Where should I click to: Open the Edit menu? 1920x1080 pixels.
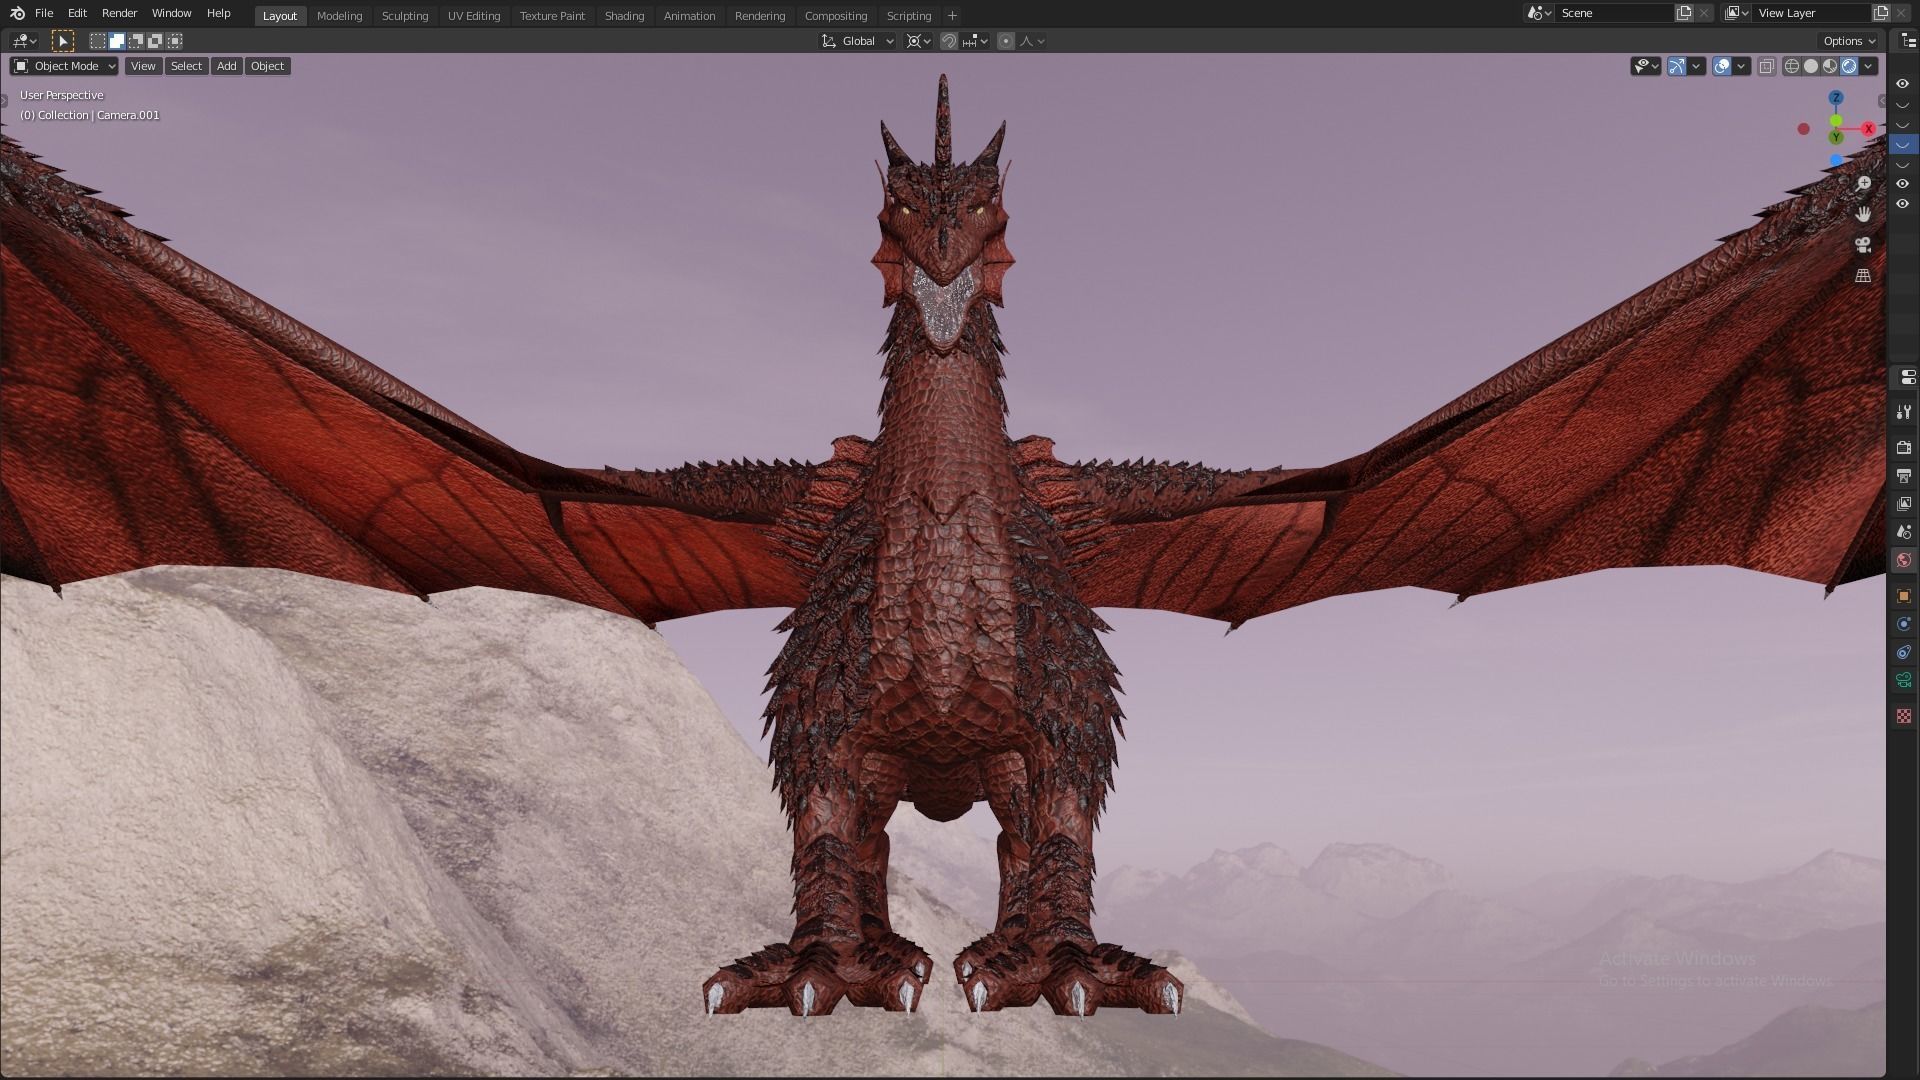(77, 13)
